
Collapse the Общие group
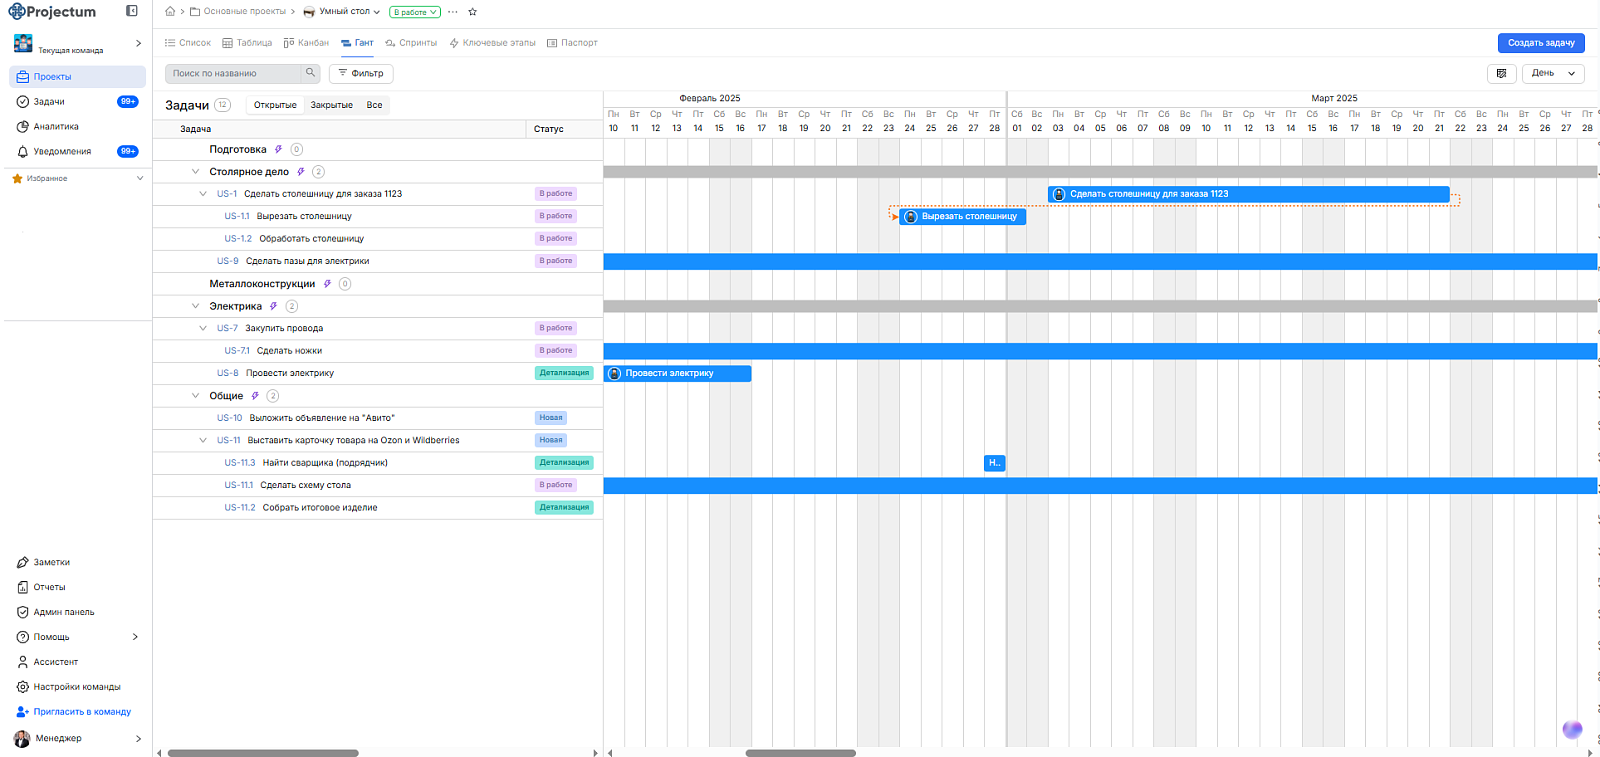[x=196, y=396]
